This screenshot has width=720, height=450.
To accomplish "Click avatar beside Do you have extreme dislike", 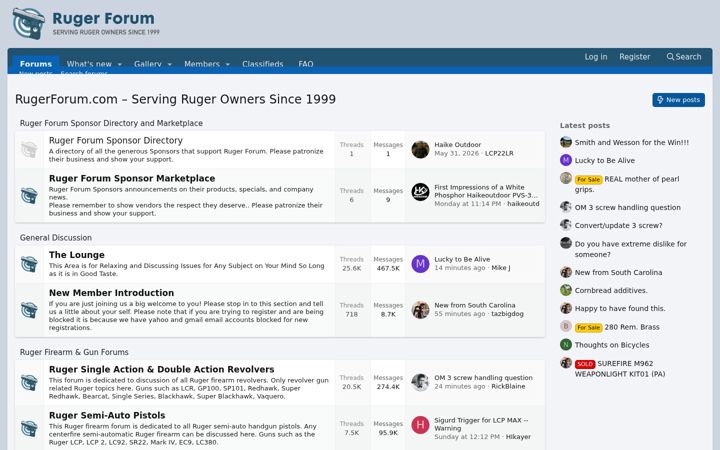I will click(x=566, y=243).
